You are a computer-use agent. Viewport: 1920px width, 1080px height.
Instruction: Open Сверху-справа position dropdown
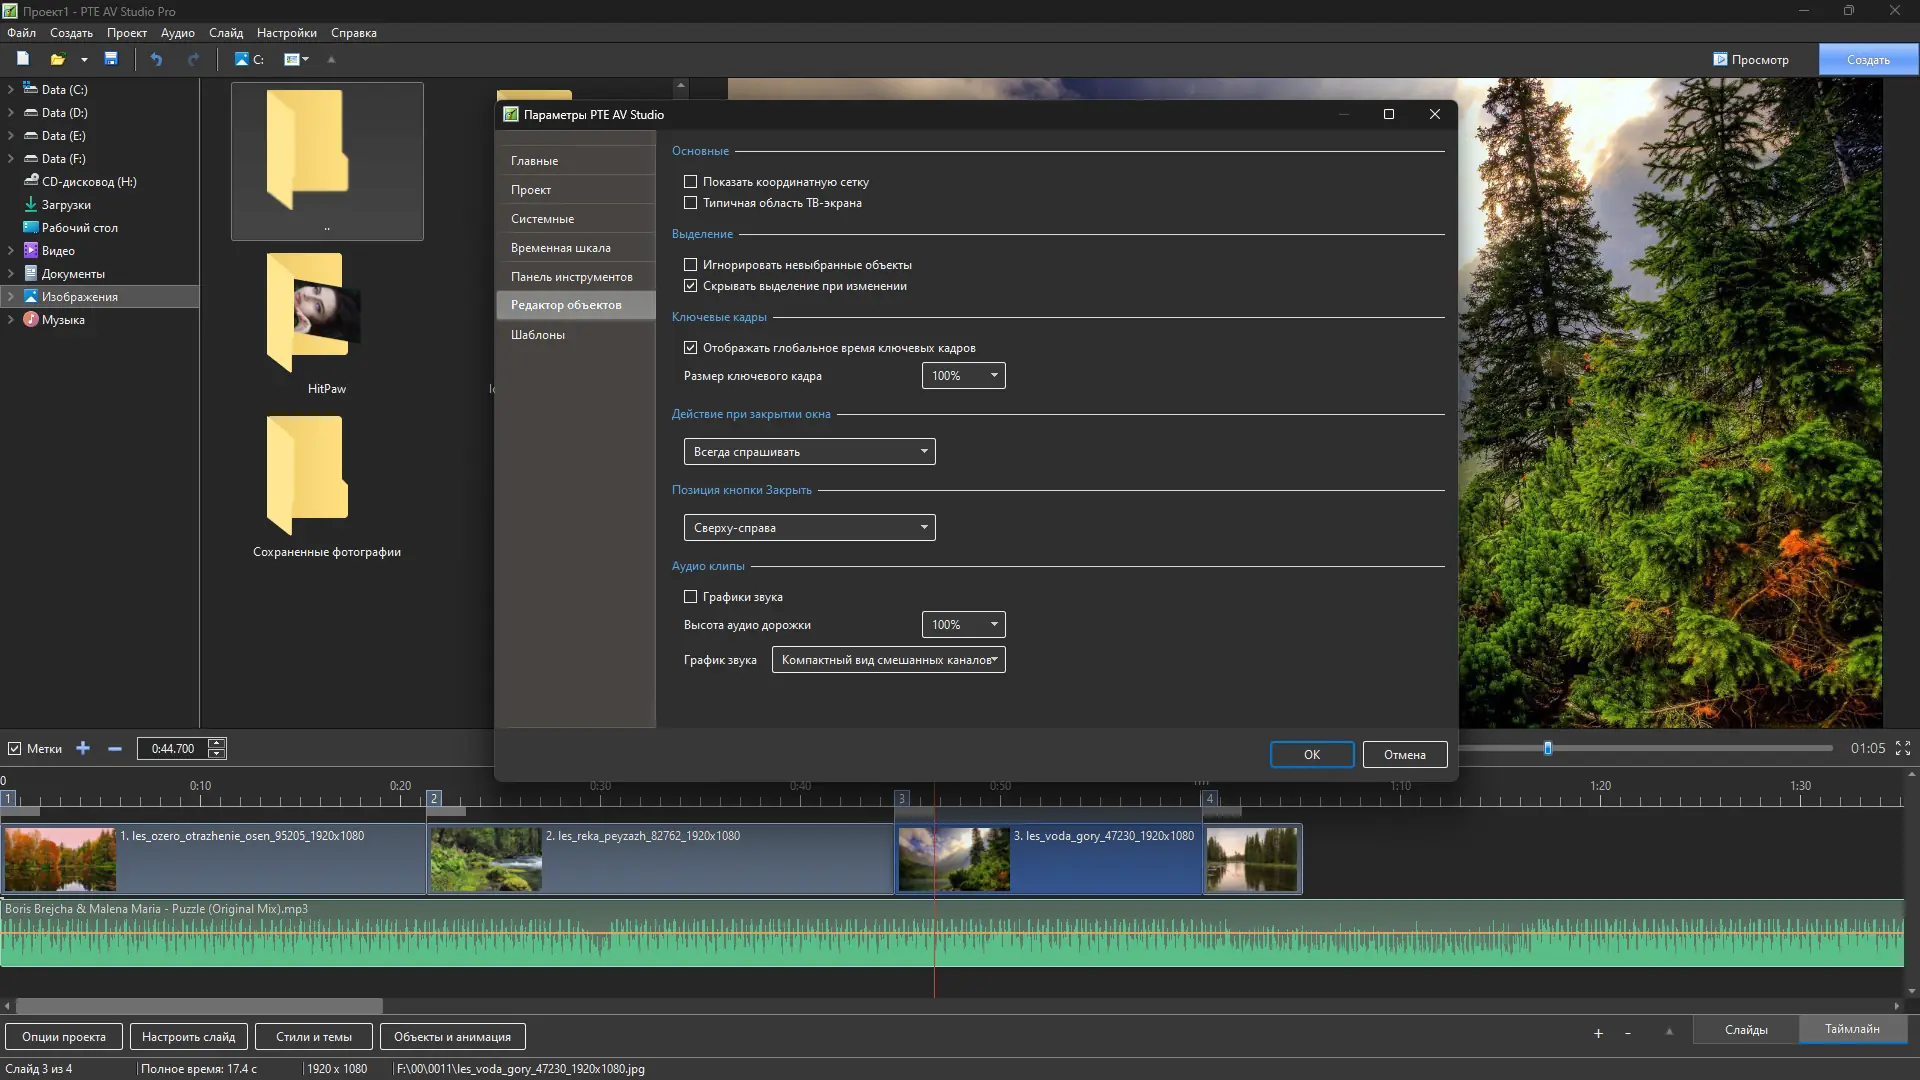click(809, 528)
